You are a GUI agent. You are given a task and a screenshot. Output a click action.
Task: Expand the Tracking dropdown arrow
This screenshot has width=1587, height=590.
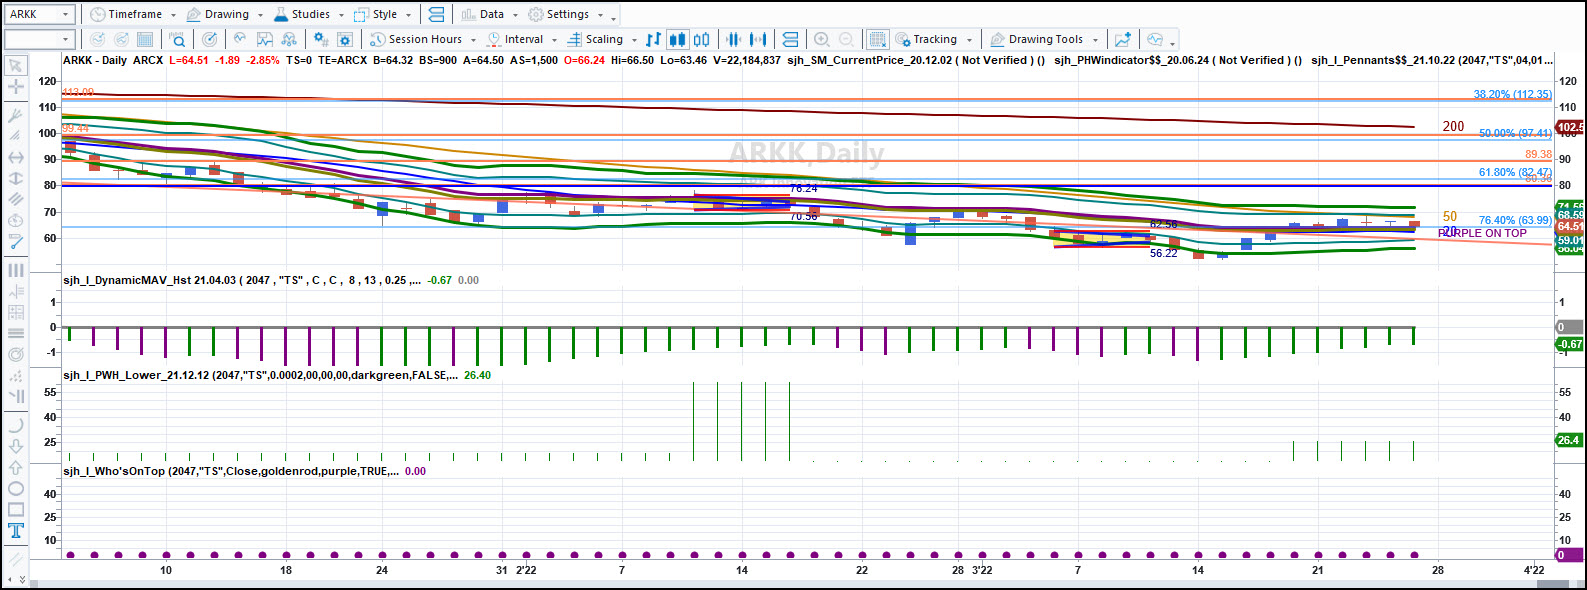coord(969,41)
